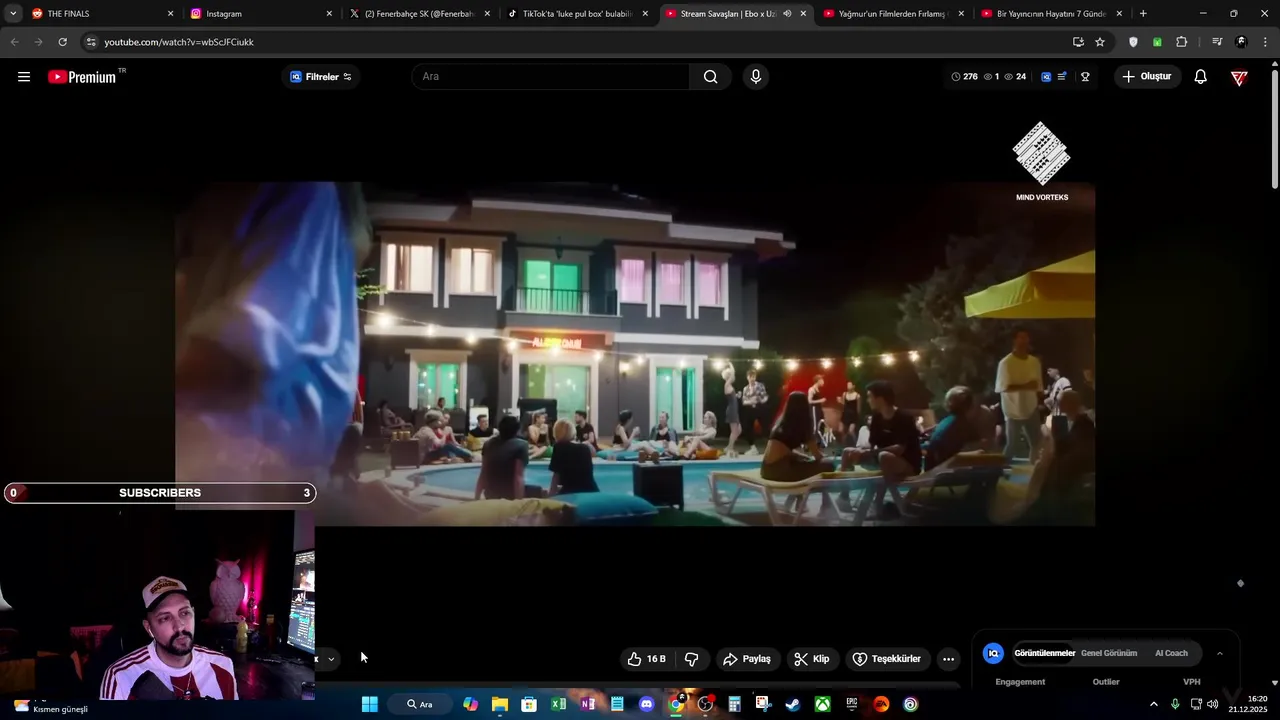Focus the Ara search input field
The width and height of the screenshot is (1280, 720).
tap(551, 77)
